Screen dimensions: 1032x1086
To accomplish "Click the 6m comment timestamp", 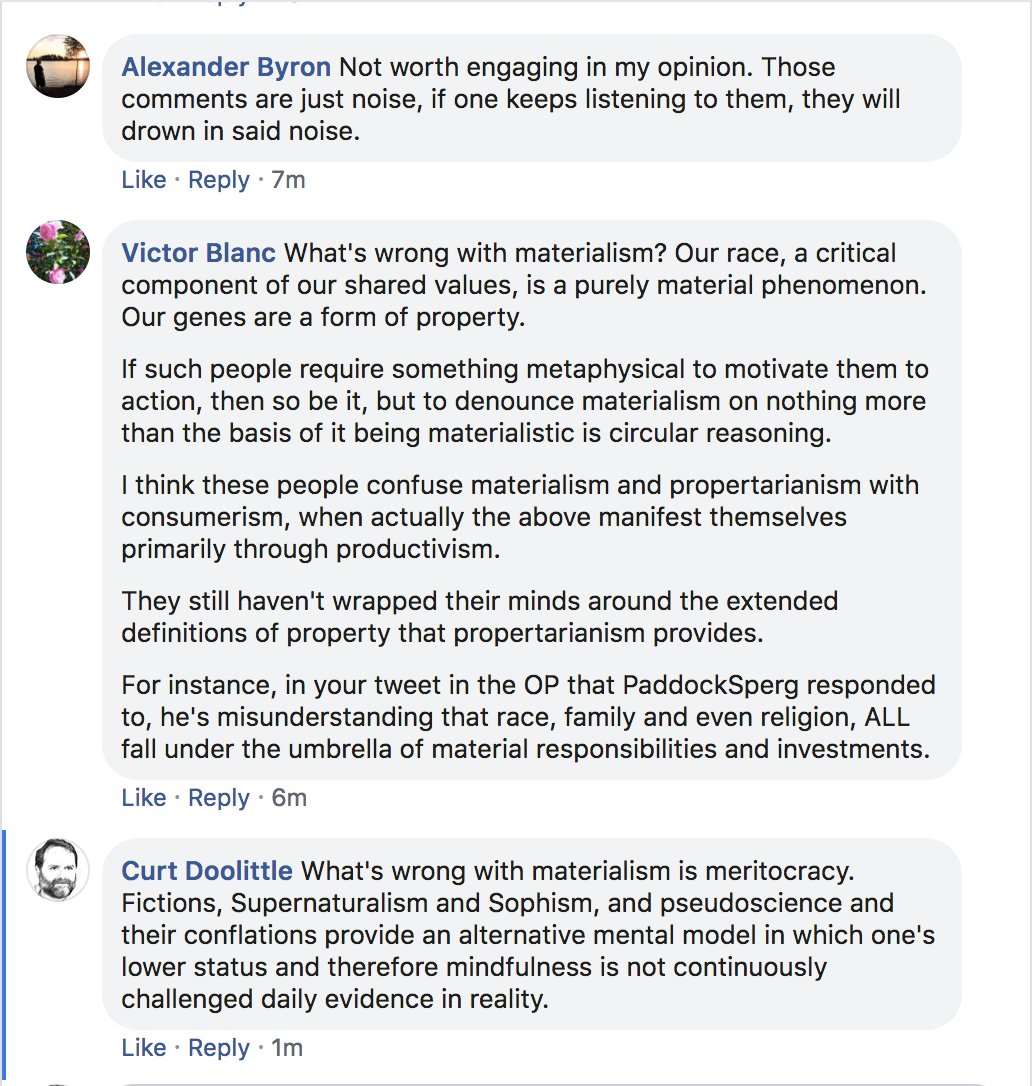I will [x=289, y=798].
